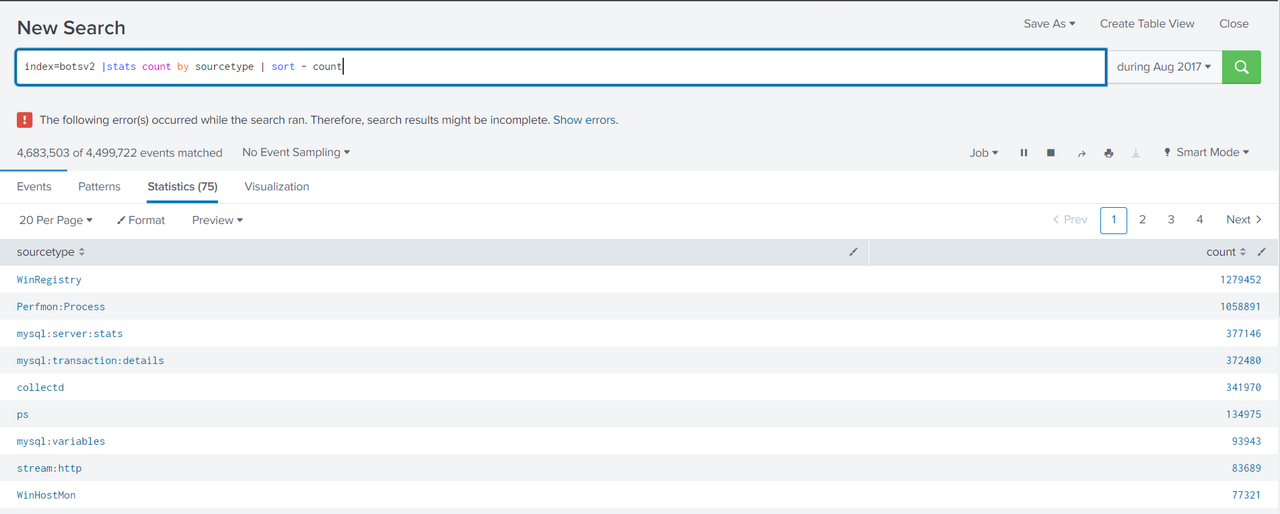Click the count value 372480
1280x514 pixels.
coord(1243,361)
